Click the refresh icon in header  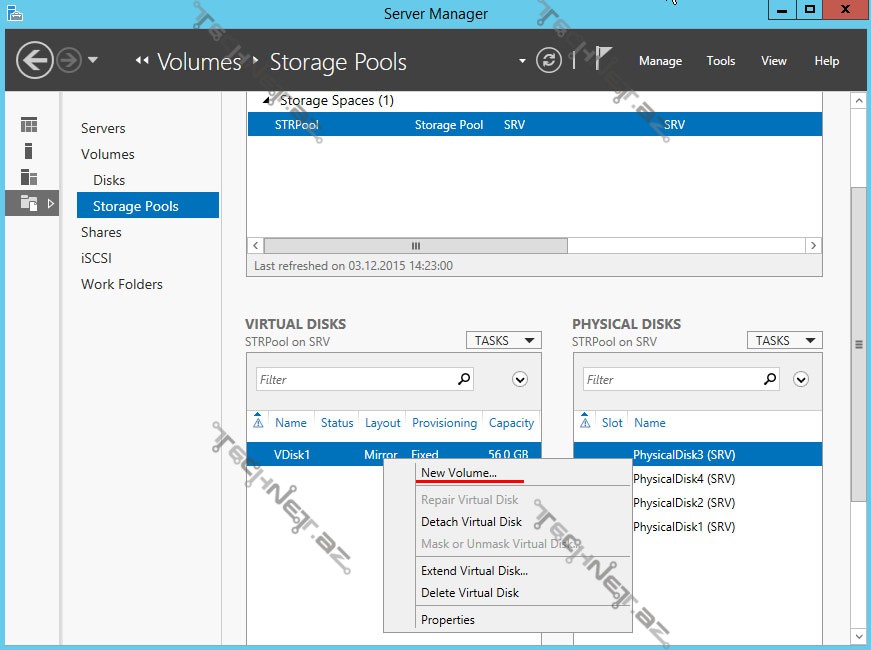point(548,61)
